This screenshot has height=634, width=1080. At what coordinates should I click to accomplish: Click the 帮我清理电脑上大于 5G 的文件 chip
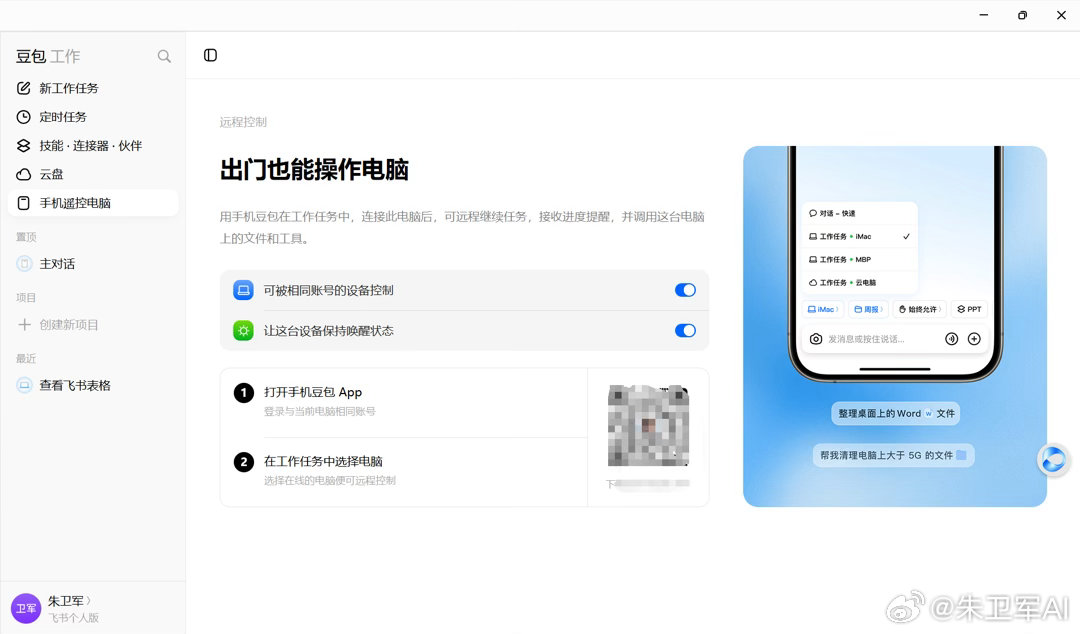point(893,455)
